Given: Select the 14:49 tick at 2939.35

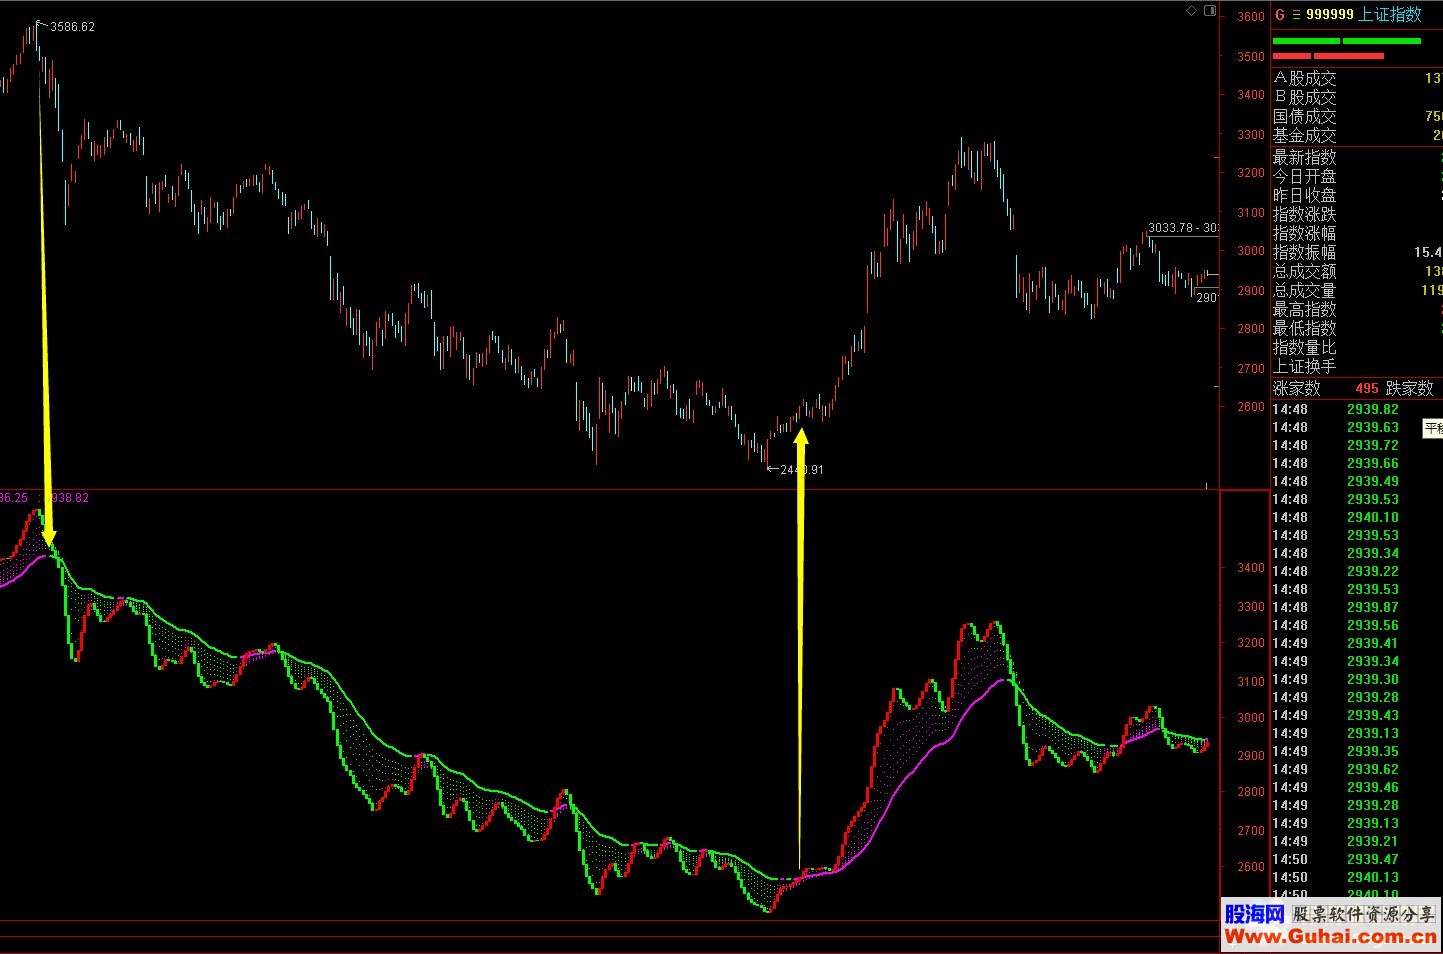Looking at the screenshot, I should pos(1357,751).
